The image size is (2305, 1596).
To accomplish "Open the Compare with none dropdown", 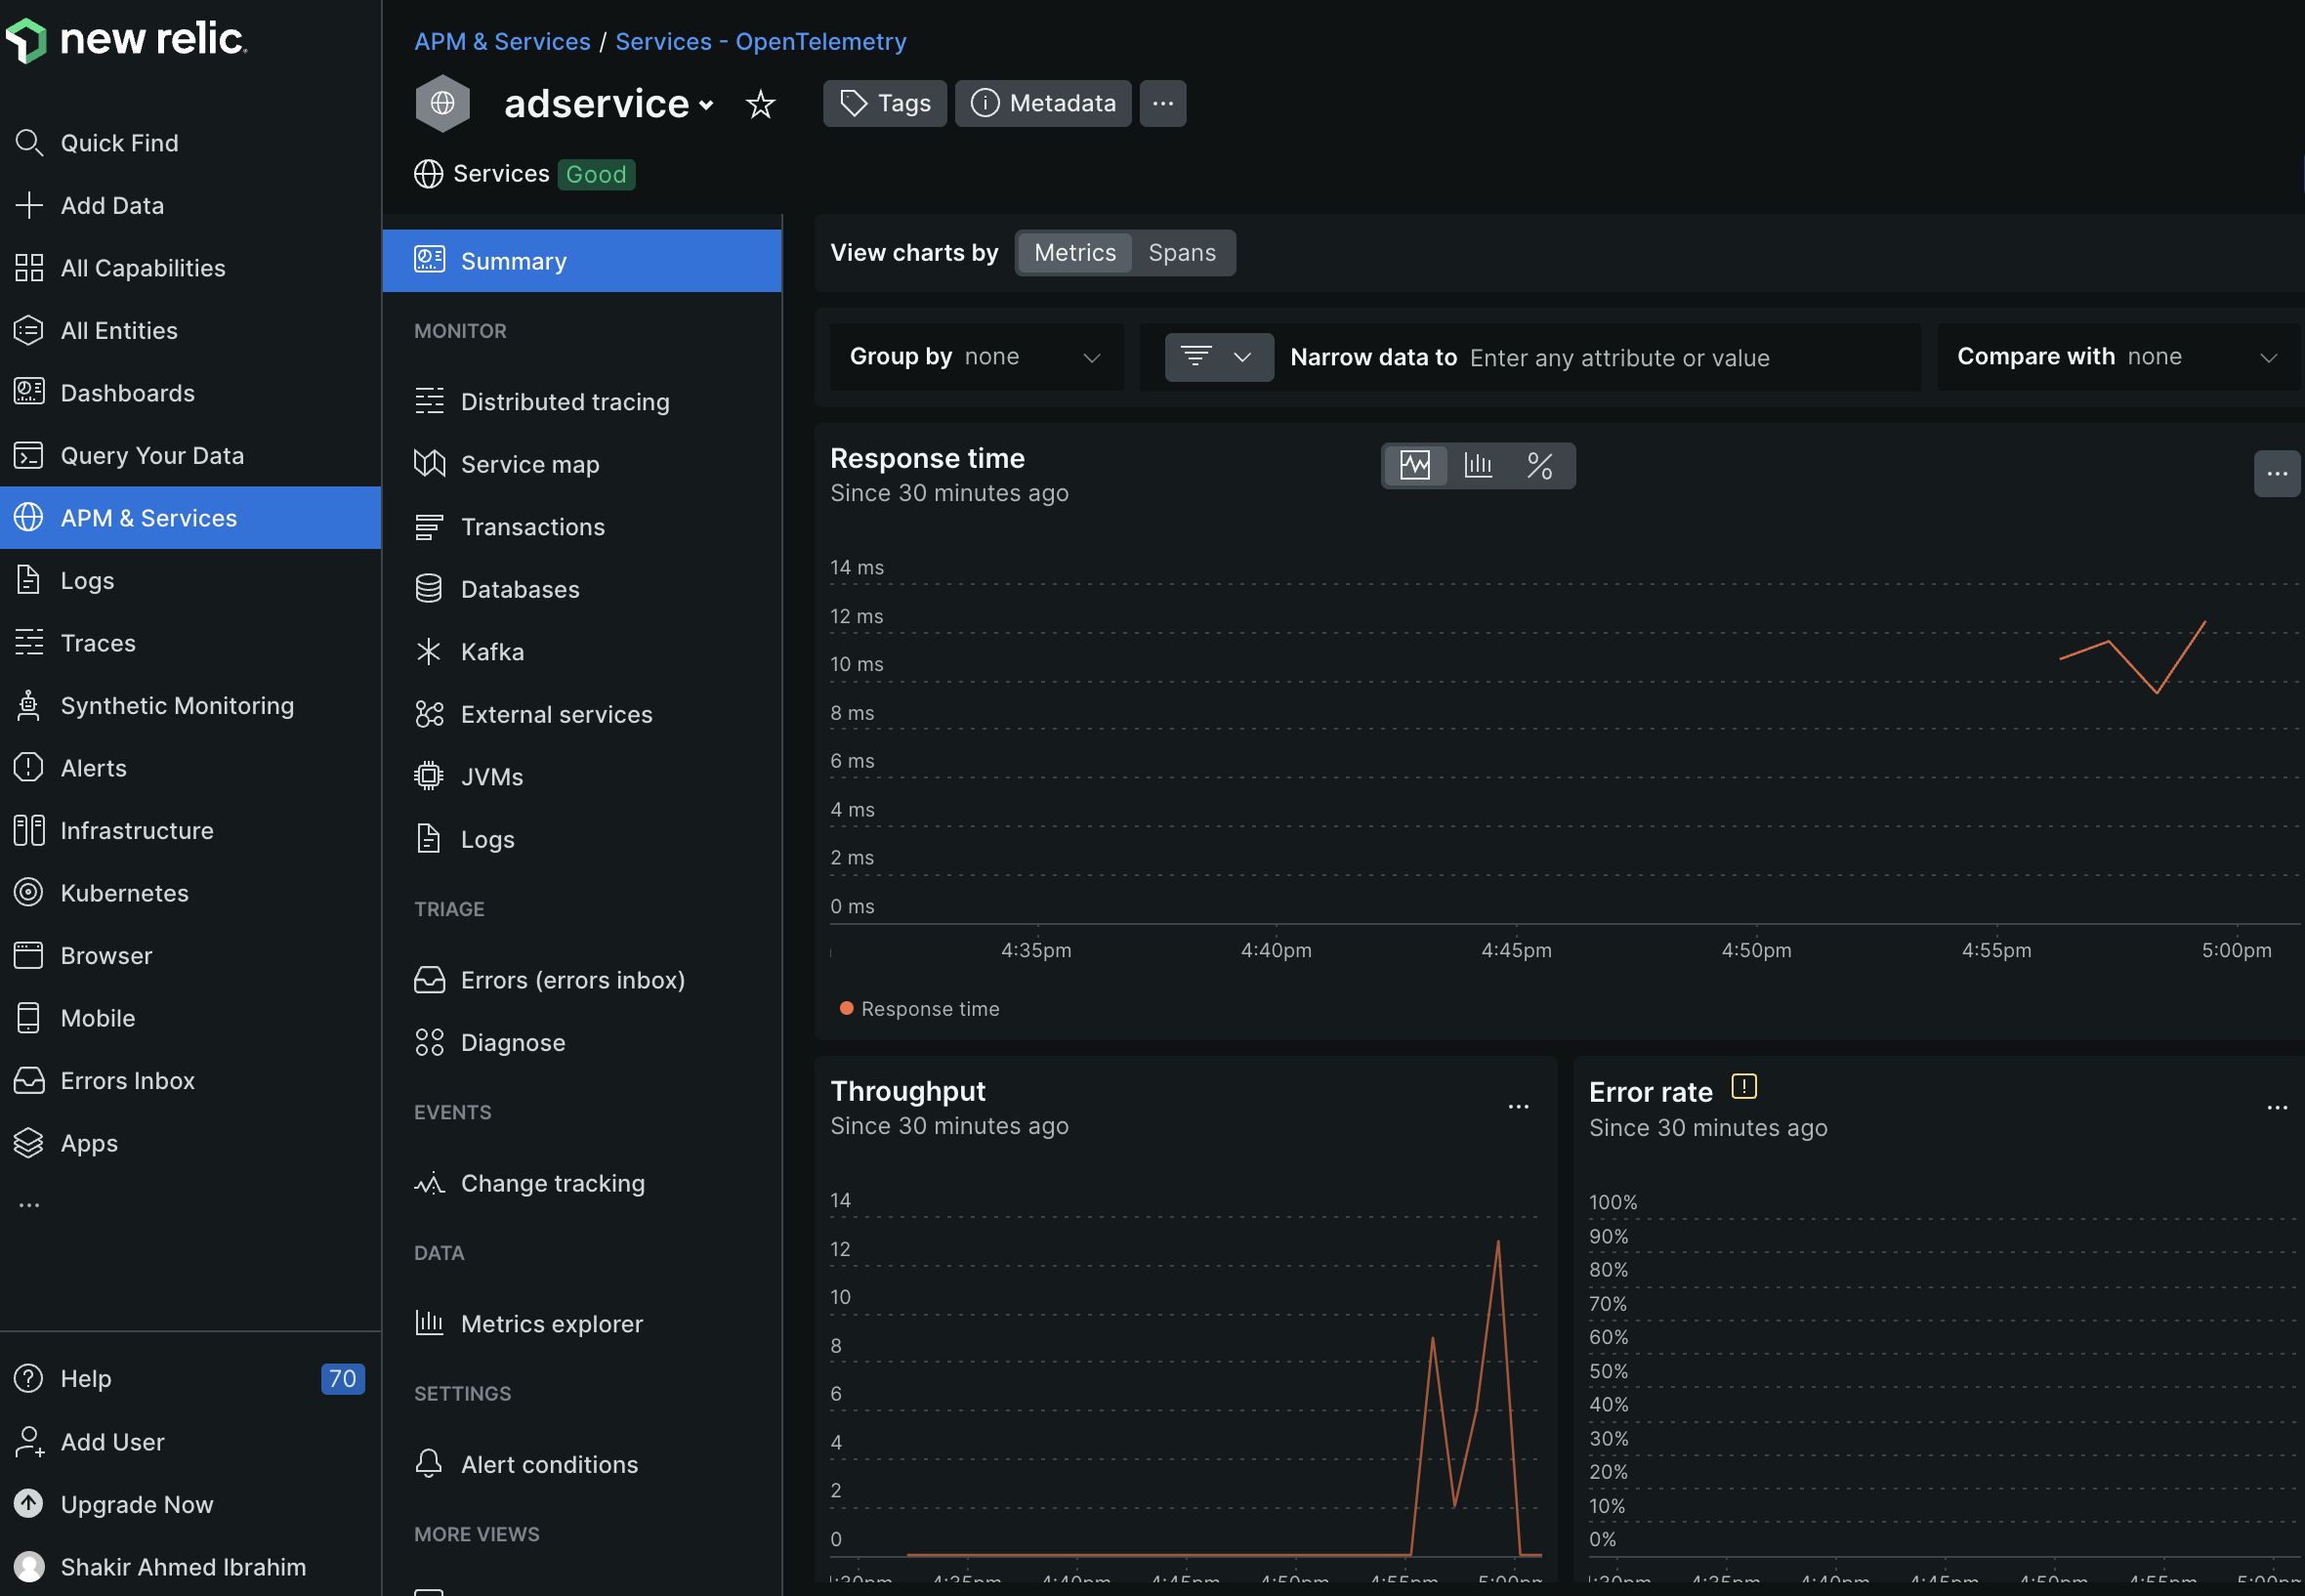I will click(2118, 357).
